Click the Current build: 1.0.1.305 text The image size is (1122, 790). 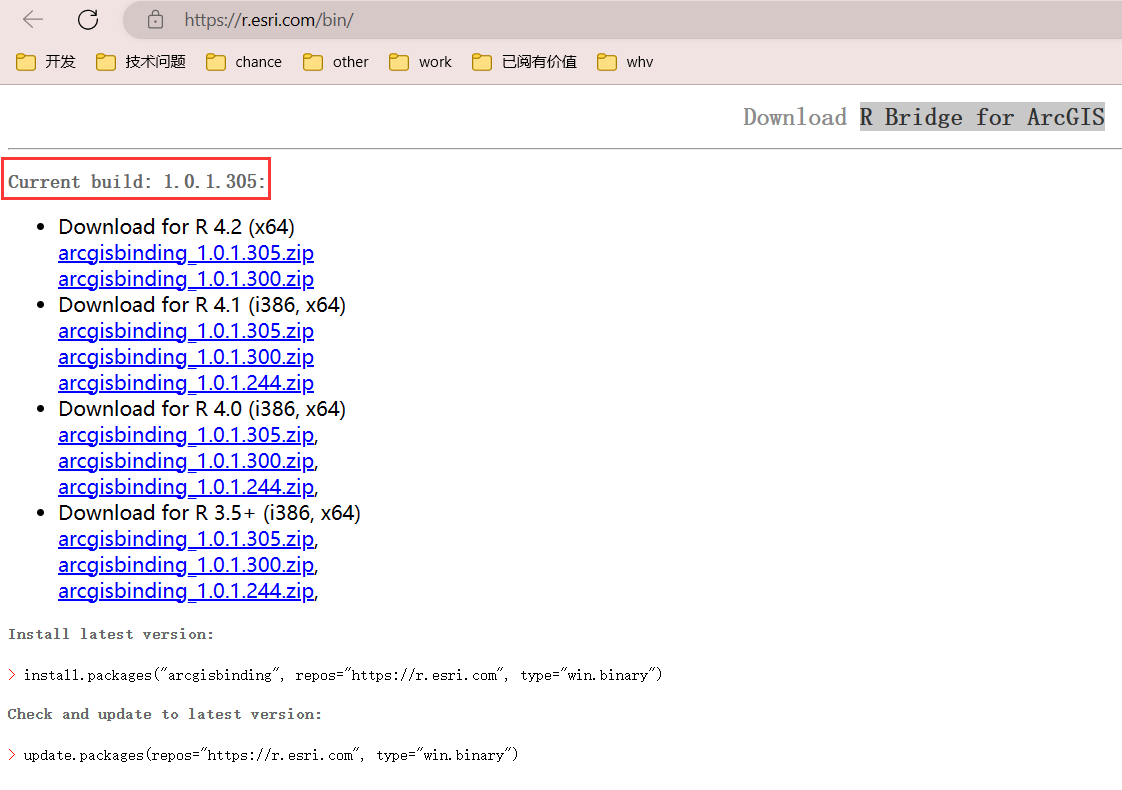click(137, 182)
